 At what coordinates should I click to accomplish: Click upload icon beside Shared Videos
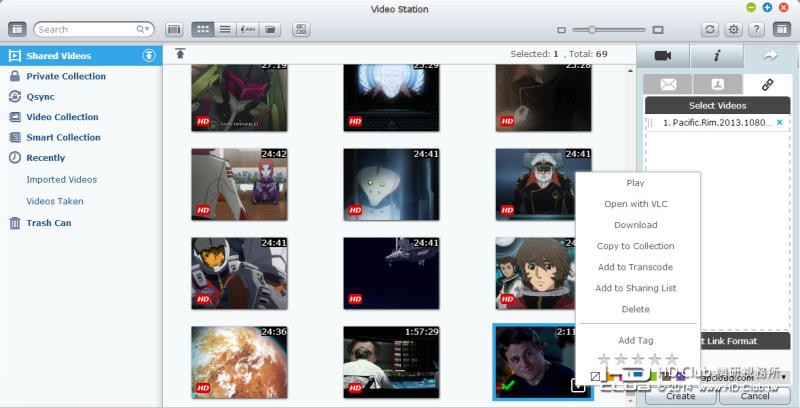point(148,56)
